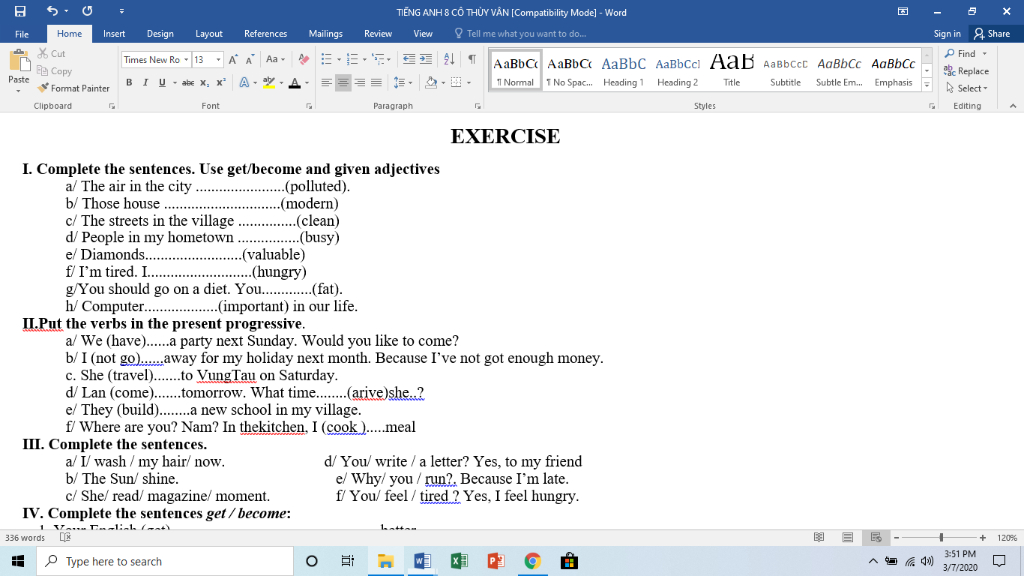Viewport: 1024px width, 576px height.
Task: Toggle bold formatting
Action: [129, 83]
